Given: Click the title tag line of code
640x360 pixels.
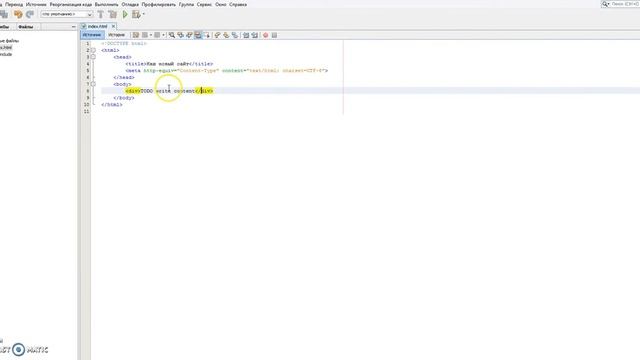Looking at the screenshot, I should point(169,64).
